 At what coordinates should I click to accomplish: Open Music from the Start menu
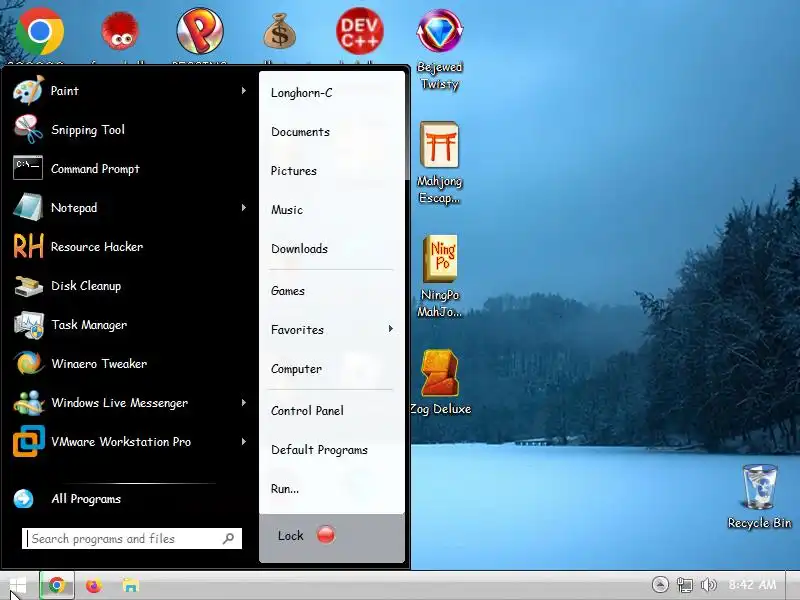tap(287, 209)
